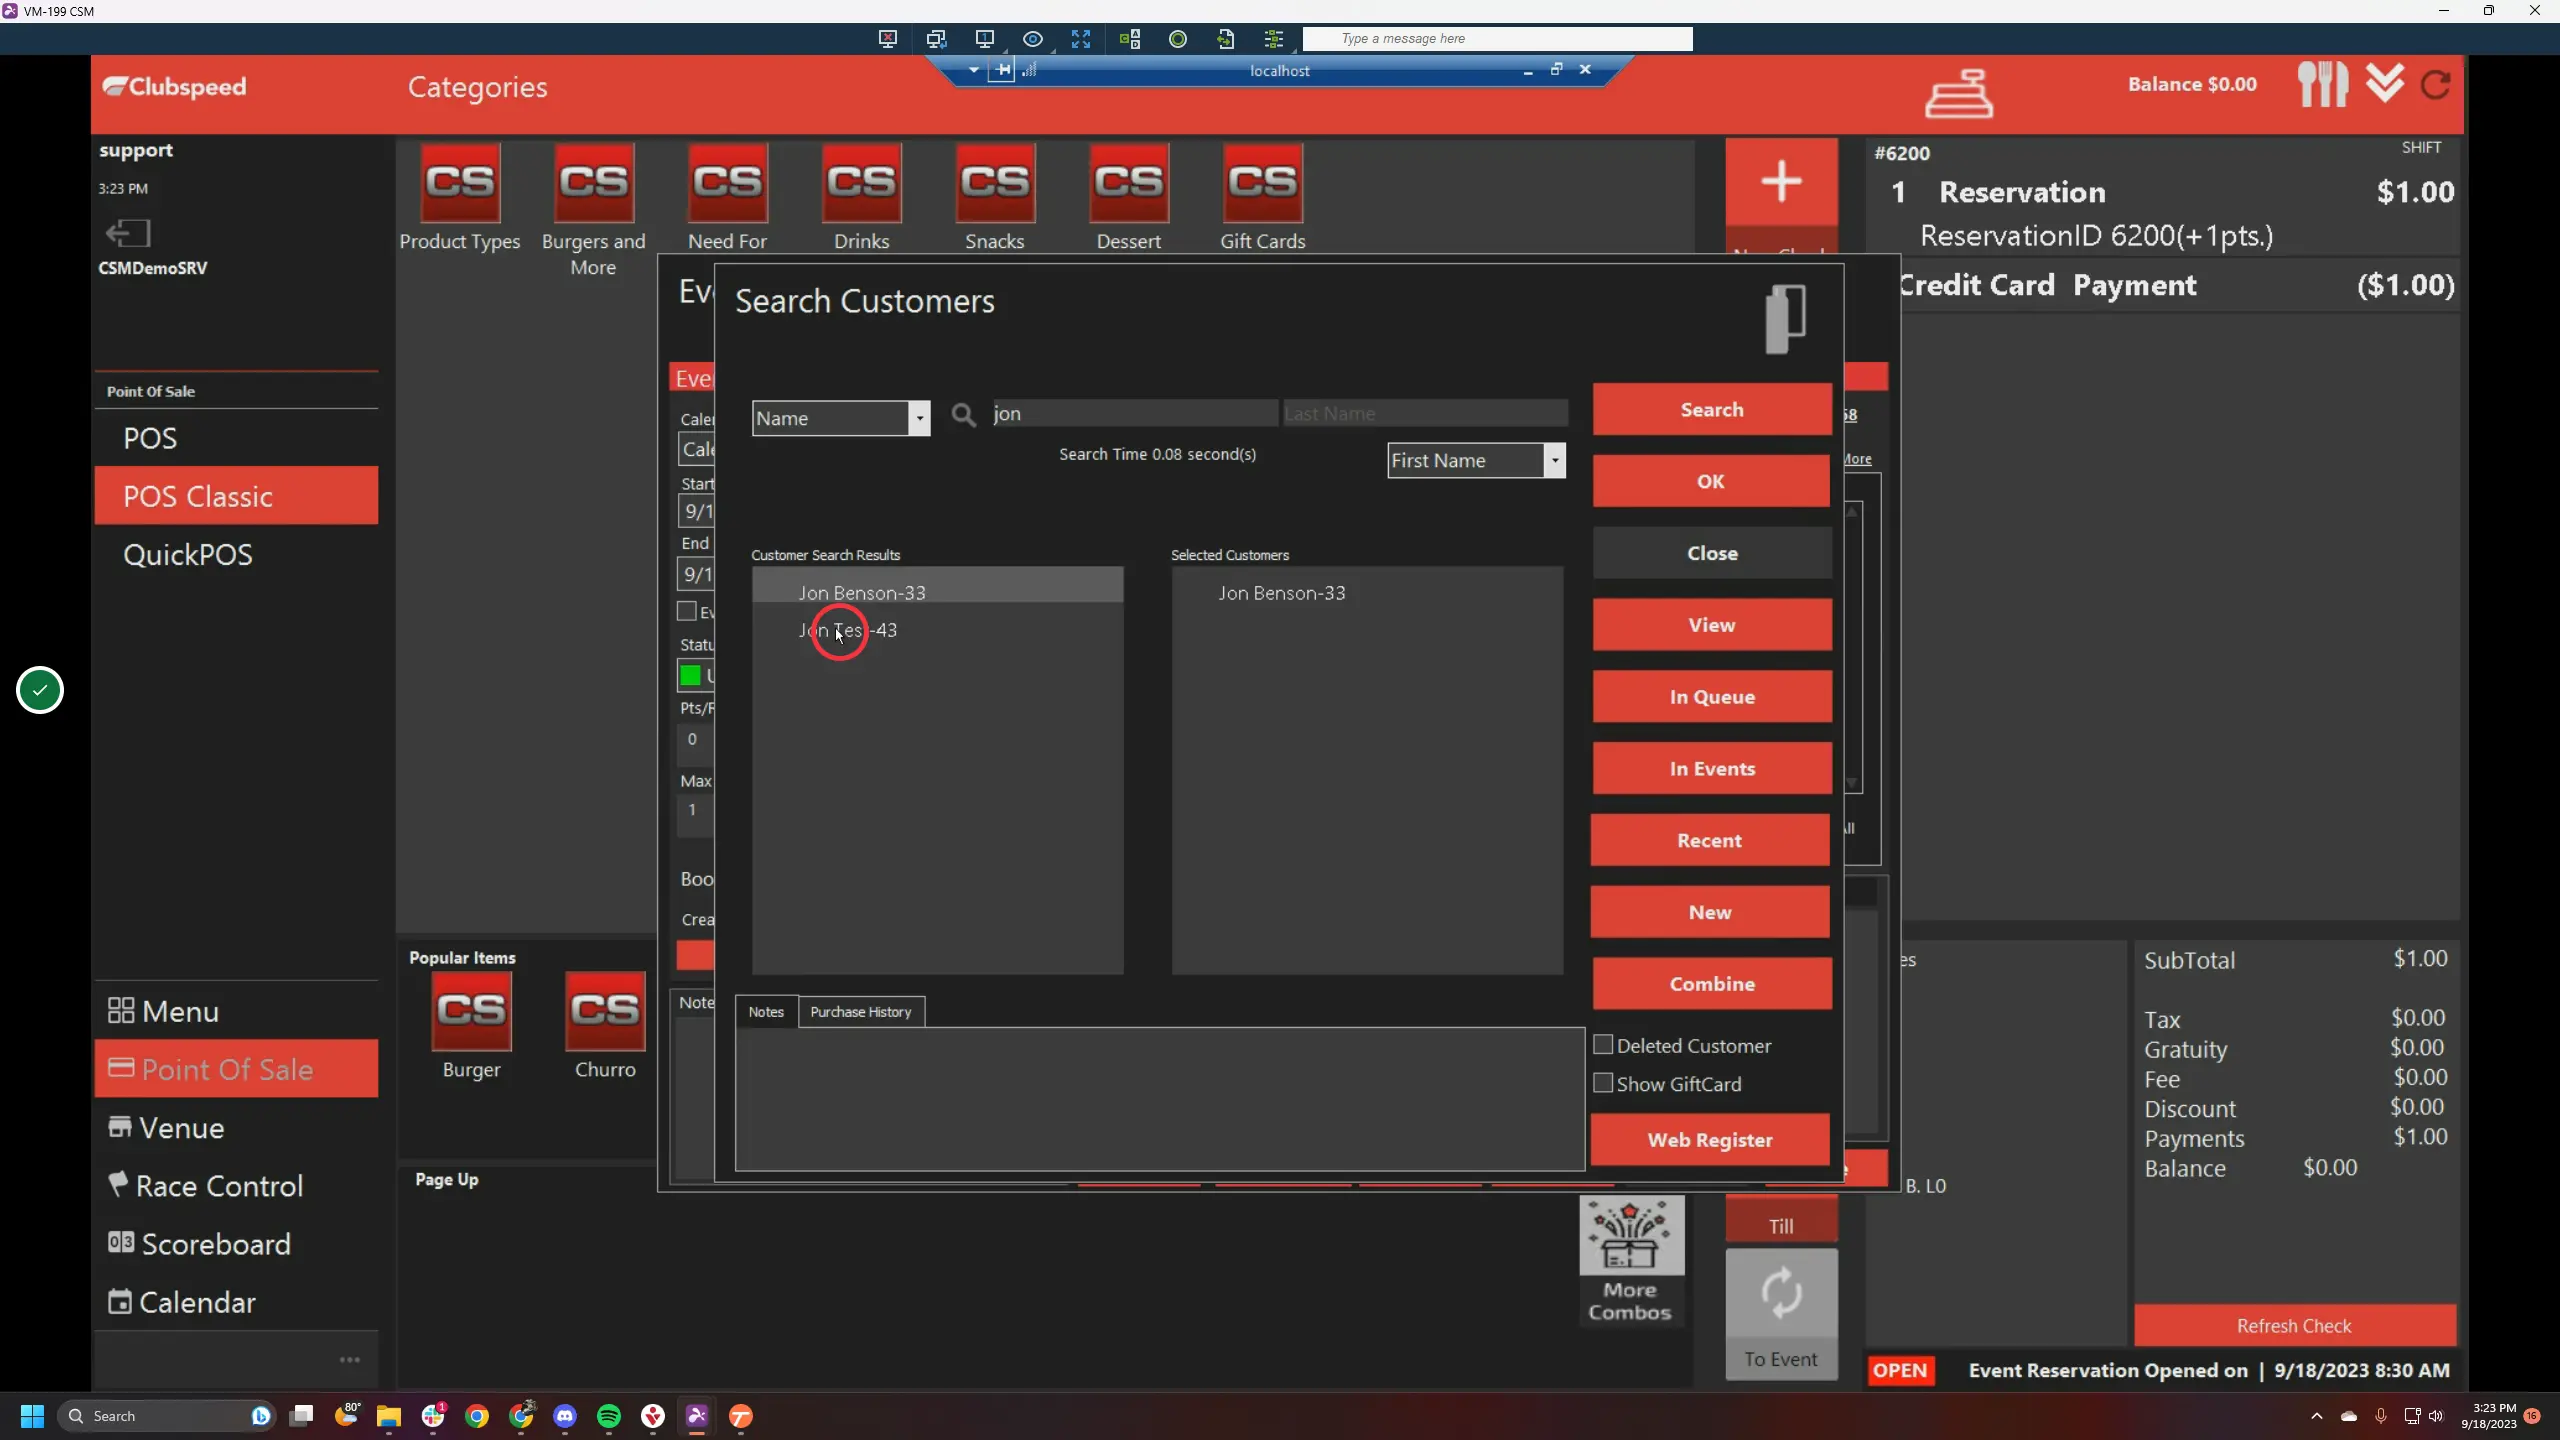Click the fork and knife icon
This screenshot has width=2560, height=1440.
2322,85
